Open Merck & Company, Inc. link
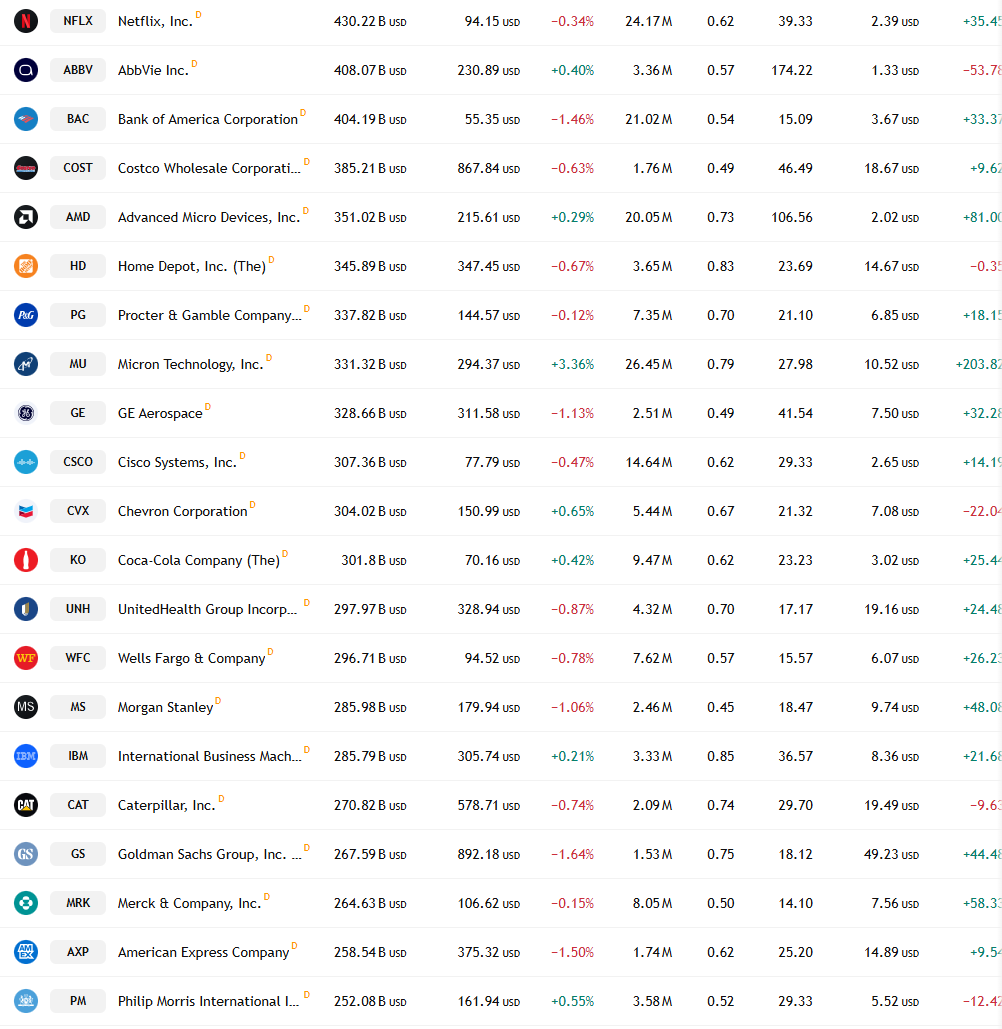This screenshot has height=1029, width=1002. (x=190, y=904)
